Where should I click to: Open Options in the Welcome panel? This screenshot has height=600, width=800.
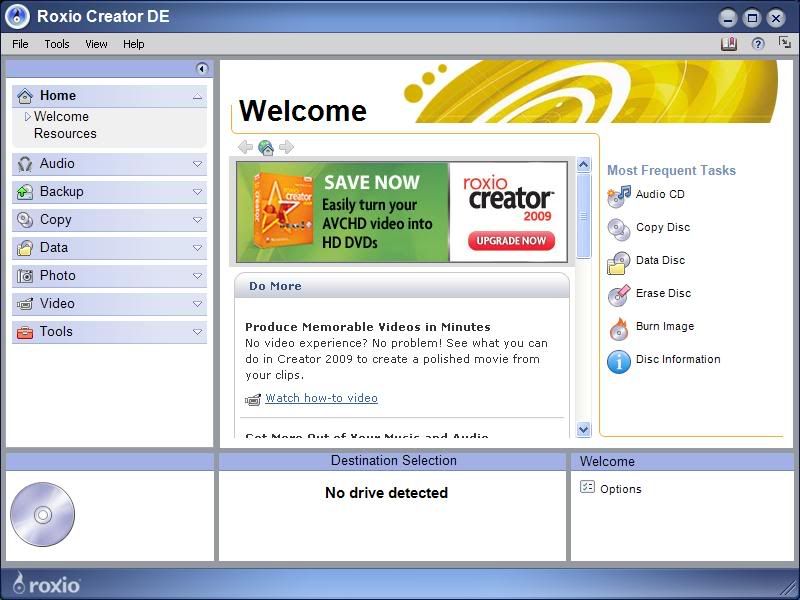click(x=620, y=489)
